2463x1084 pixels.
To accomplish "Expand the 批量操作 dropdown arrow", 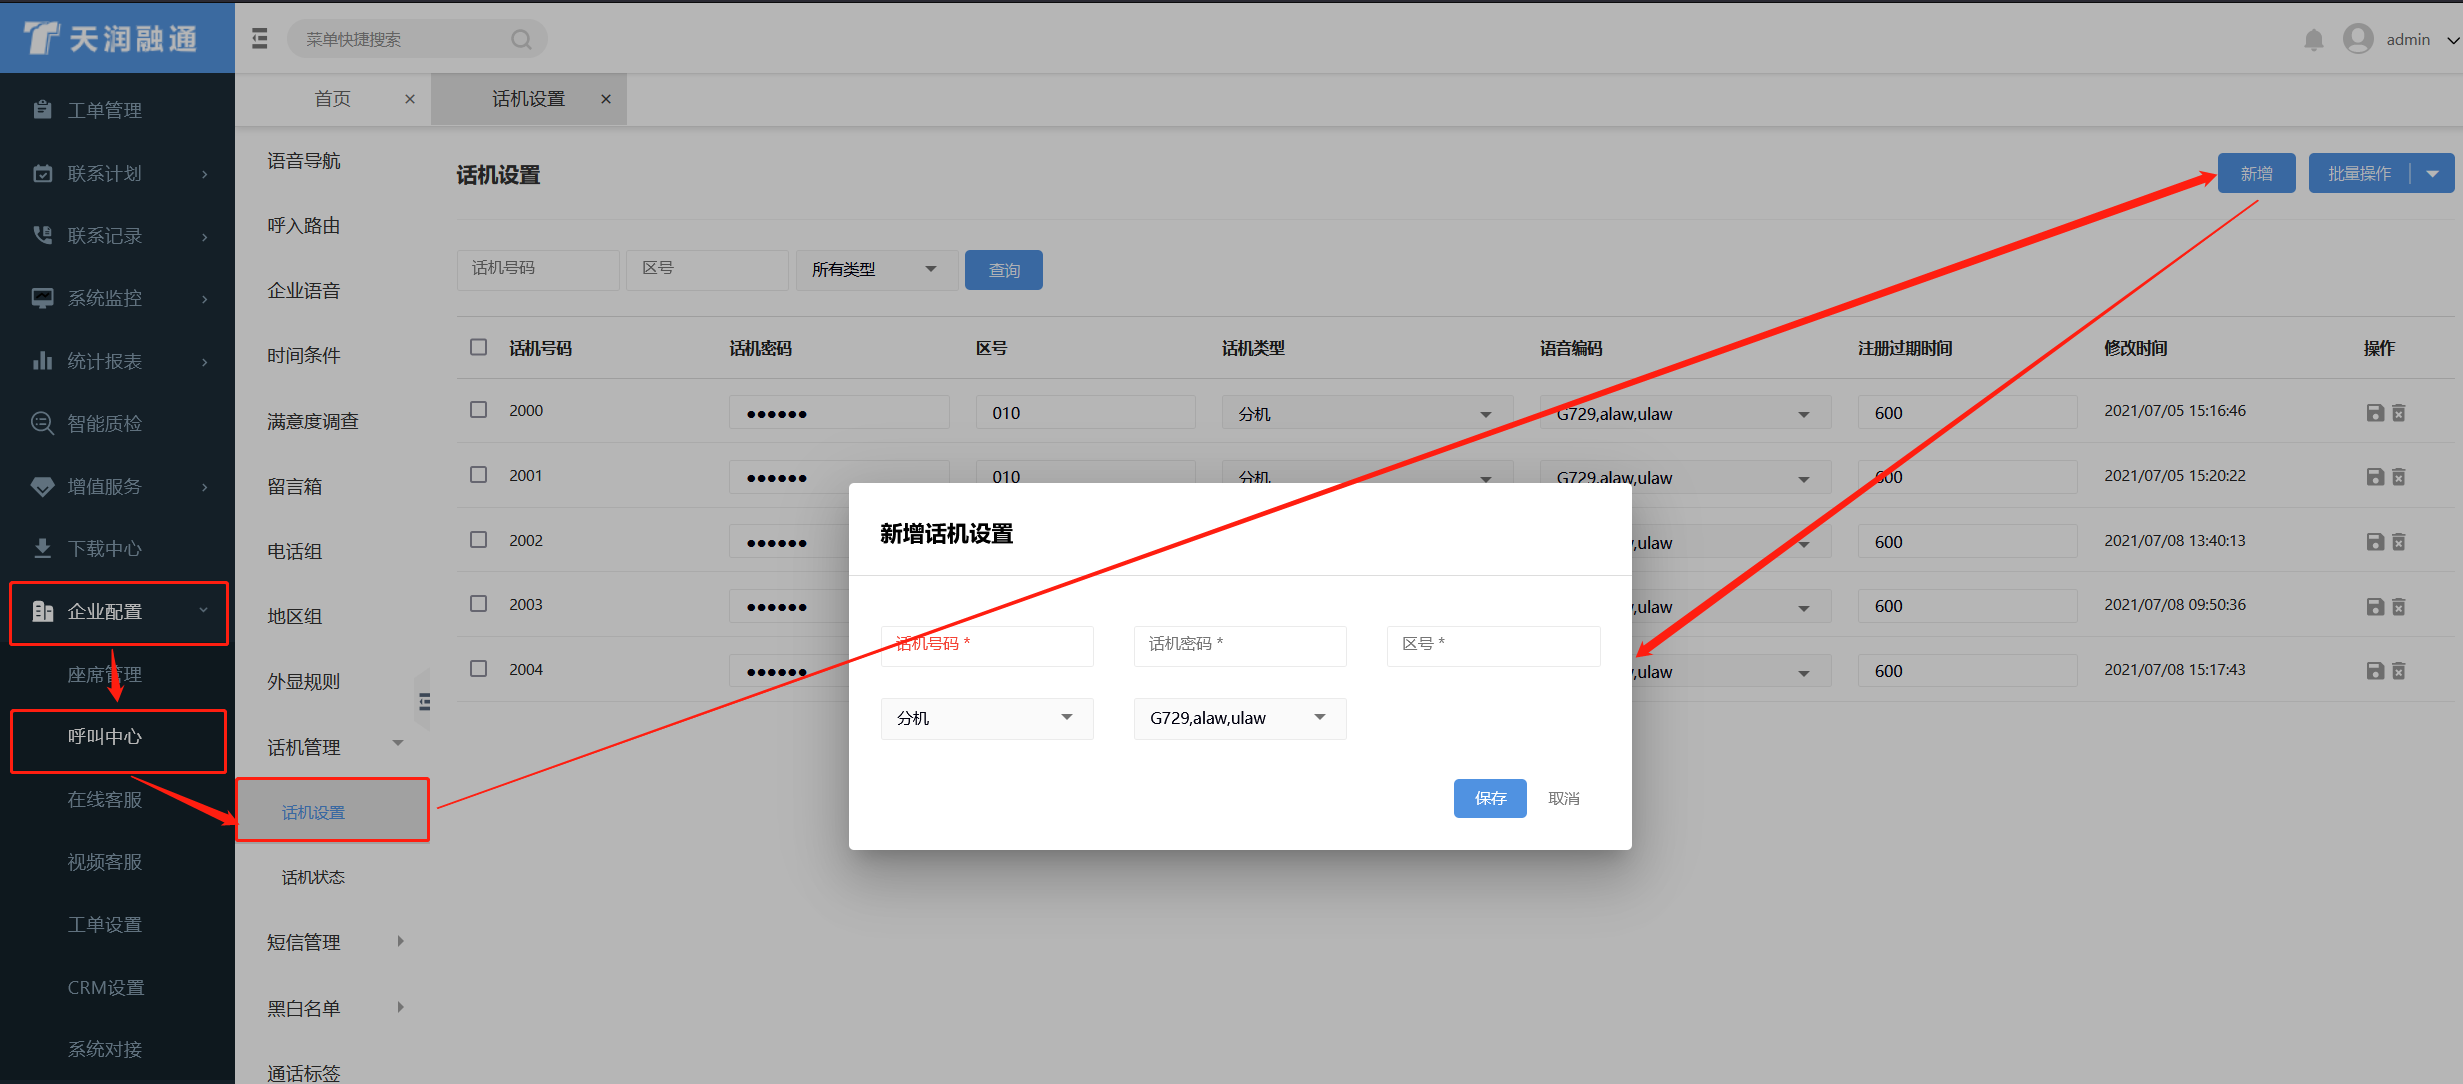I will click(2433, 174).
